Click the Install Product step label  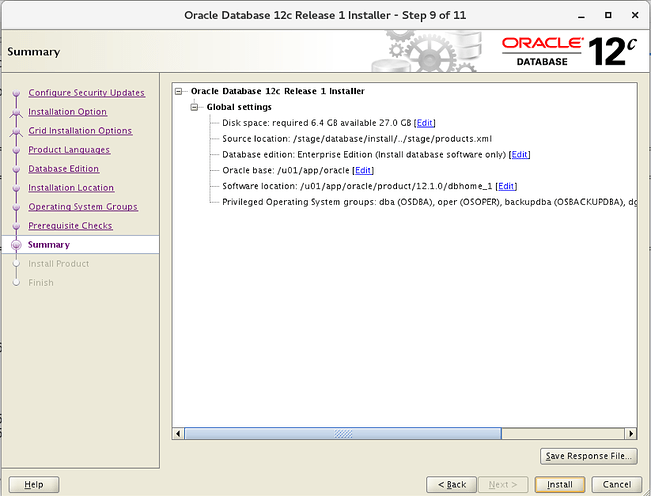click(59, 264)
